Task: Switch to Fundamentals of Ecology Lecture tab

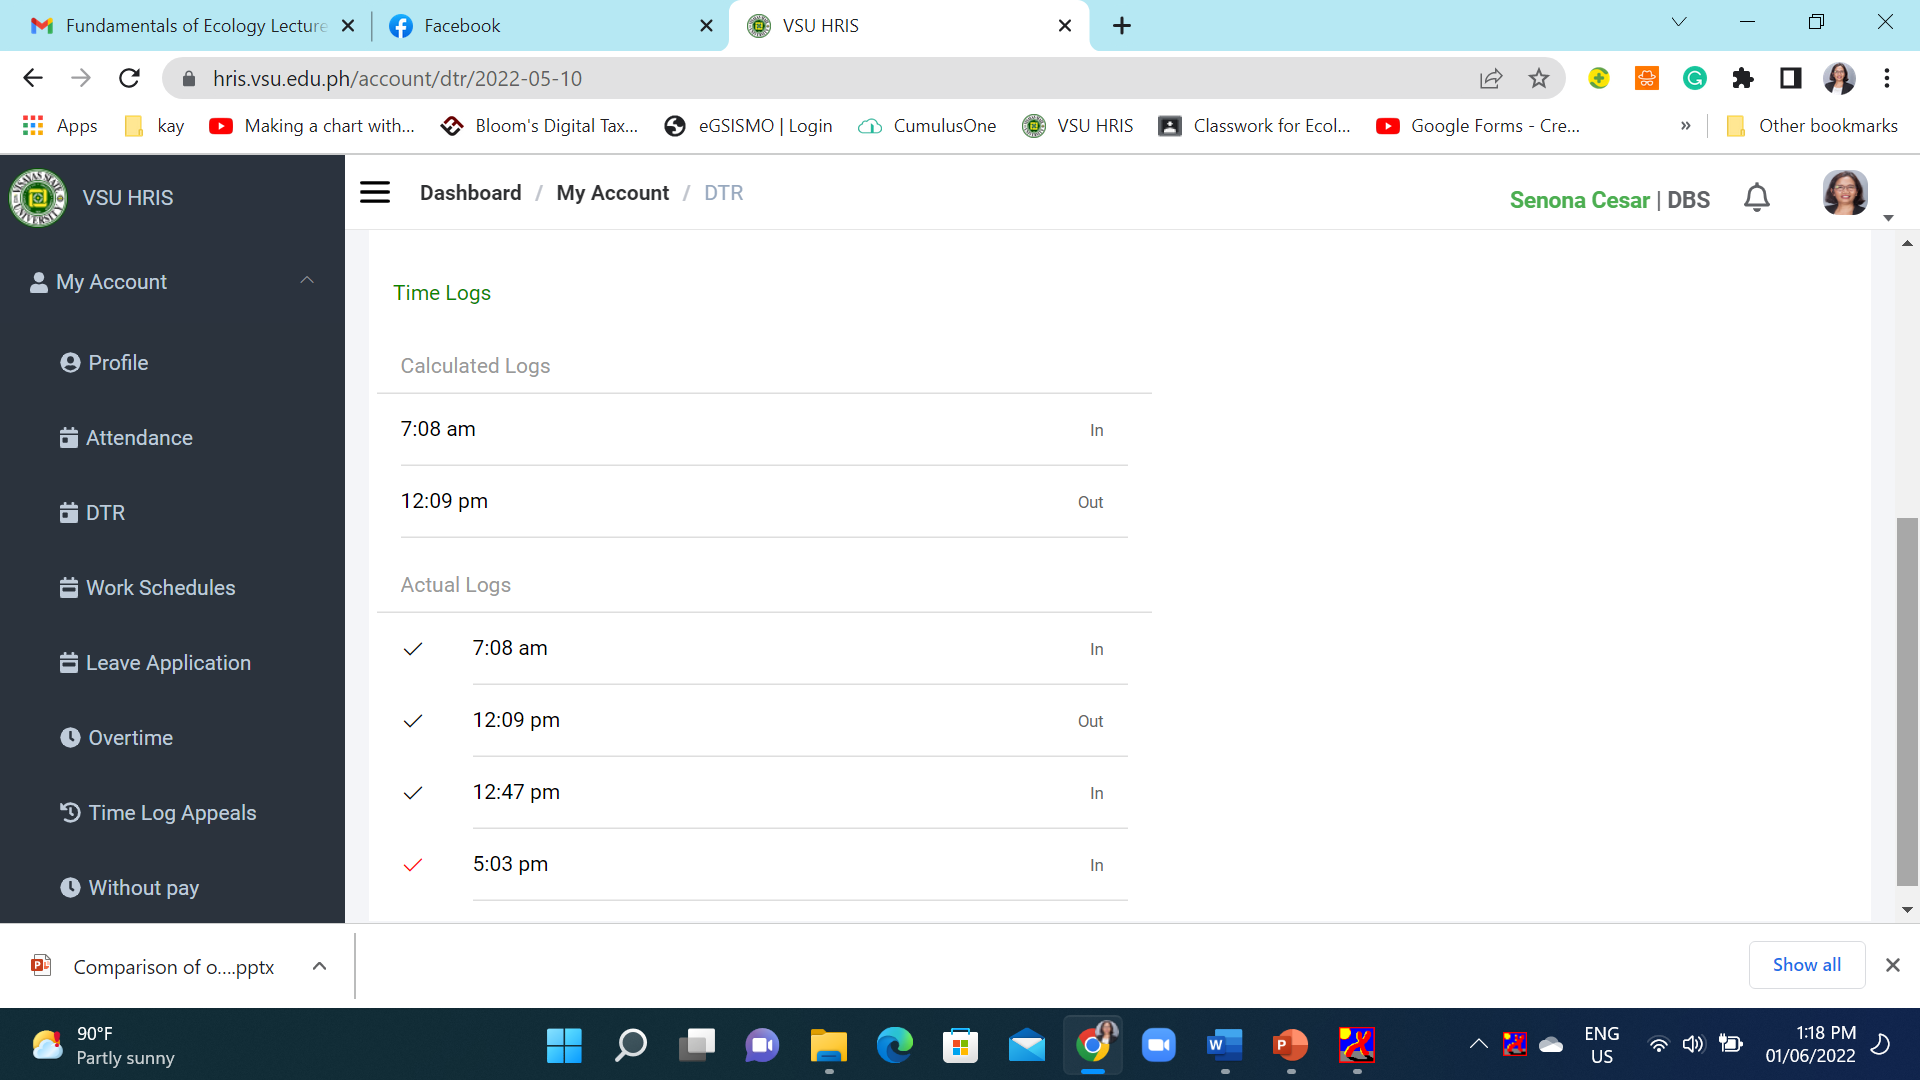Action: (195, 26)
